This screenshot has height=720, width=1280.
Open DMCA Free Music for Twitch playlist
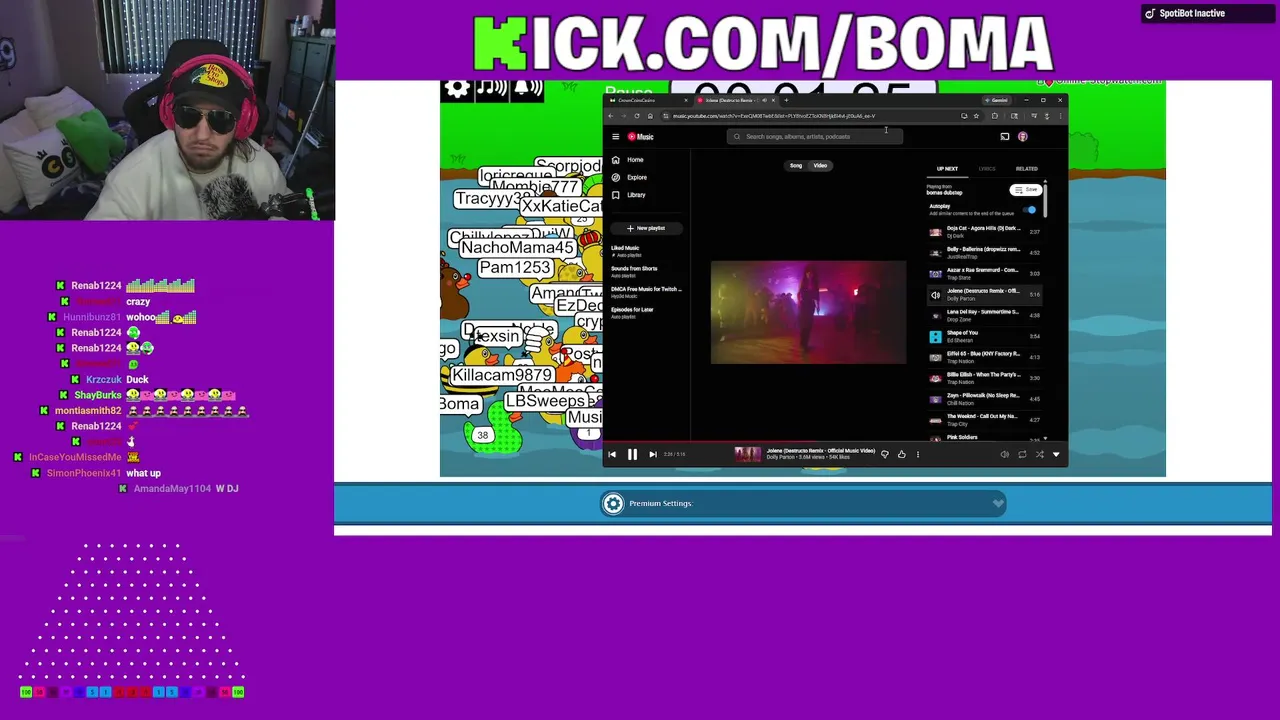[x=646, y=292]
